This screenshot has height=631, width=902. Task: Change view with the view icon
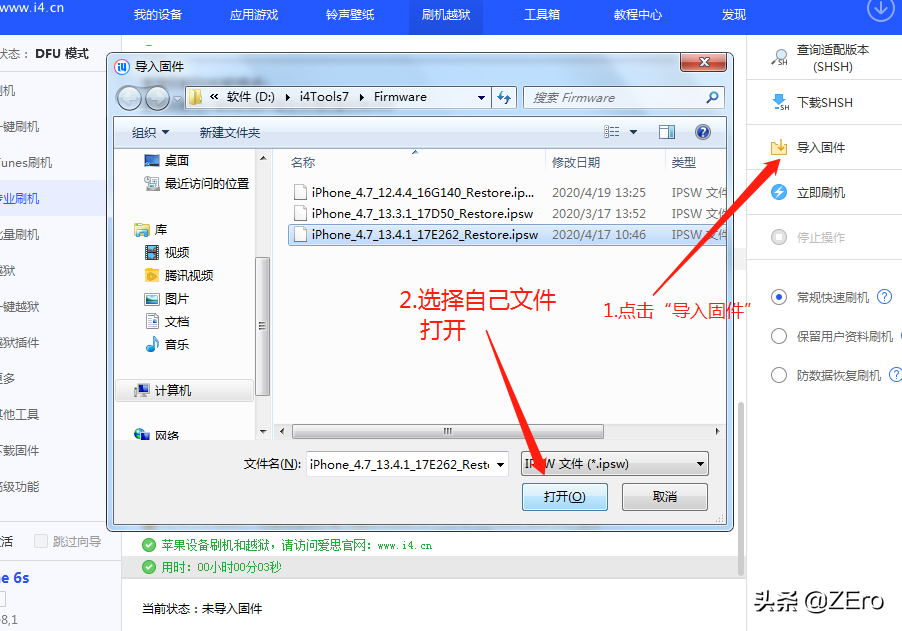tap(611, 132)
